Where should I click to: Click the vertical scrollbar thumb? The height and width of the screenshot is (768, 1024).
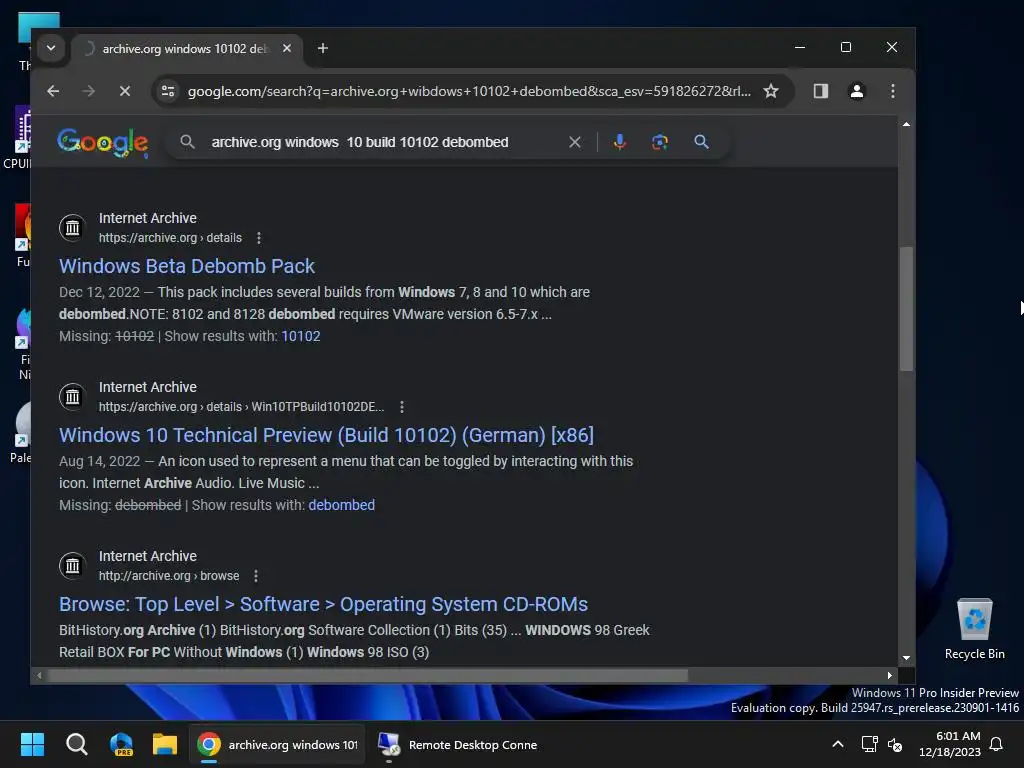coord(906,309)
